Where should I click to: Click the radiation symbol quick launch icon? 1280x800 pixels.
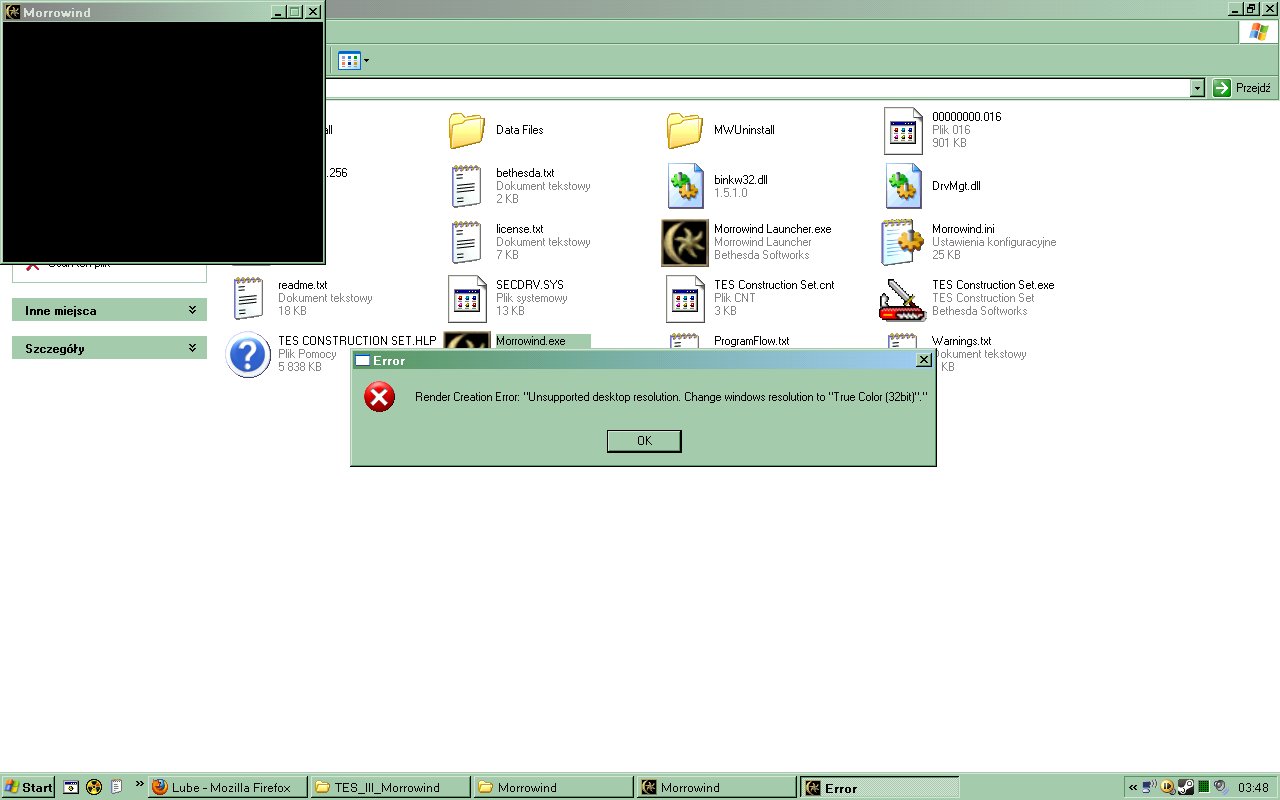point(94,787)
